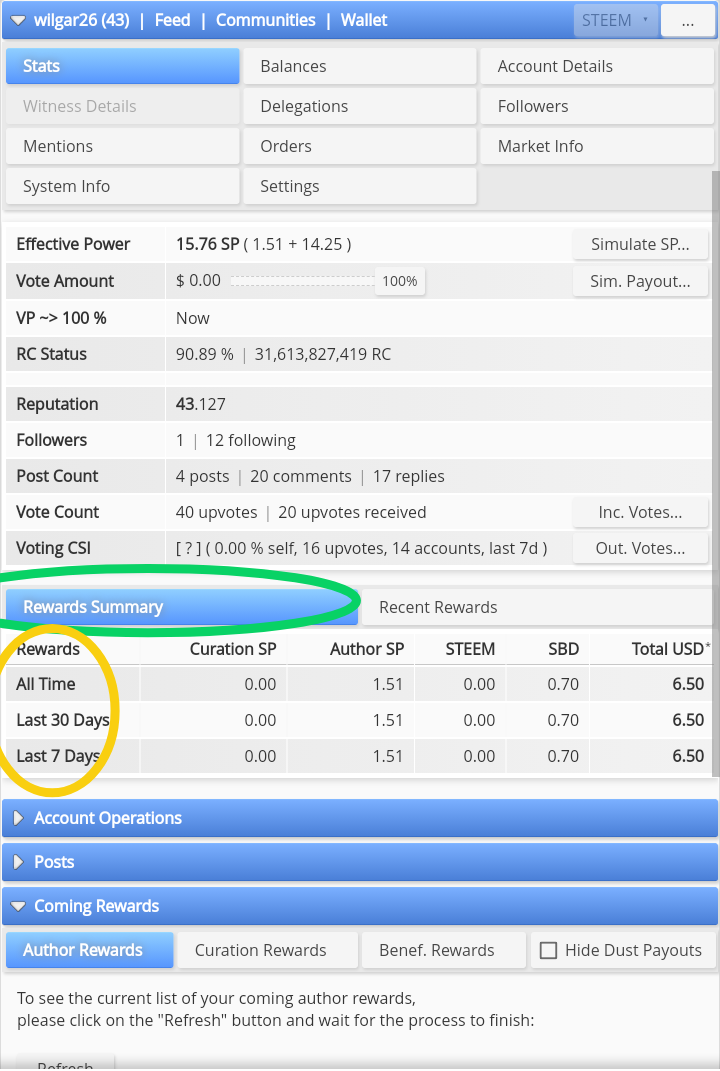Open the Feed link
This screenshot has height=1071, width=720.
[172, 20]
